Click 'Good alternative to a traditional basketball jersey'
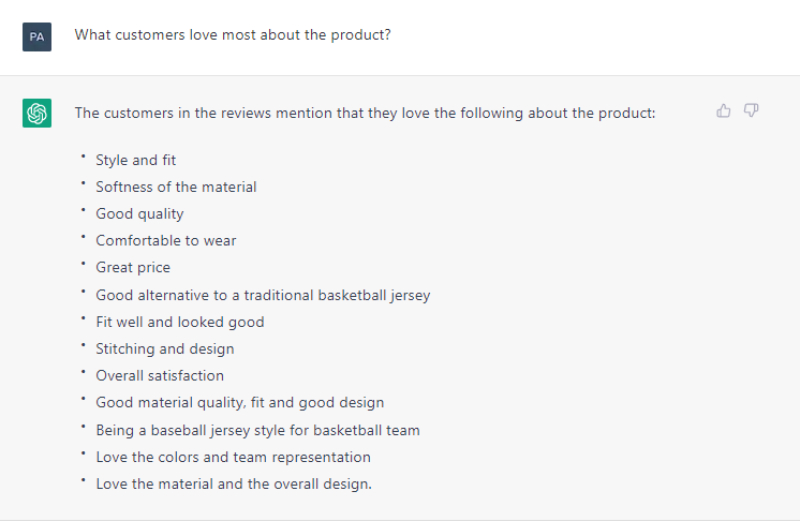 [263, 295]
